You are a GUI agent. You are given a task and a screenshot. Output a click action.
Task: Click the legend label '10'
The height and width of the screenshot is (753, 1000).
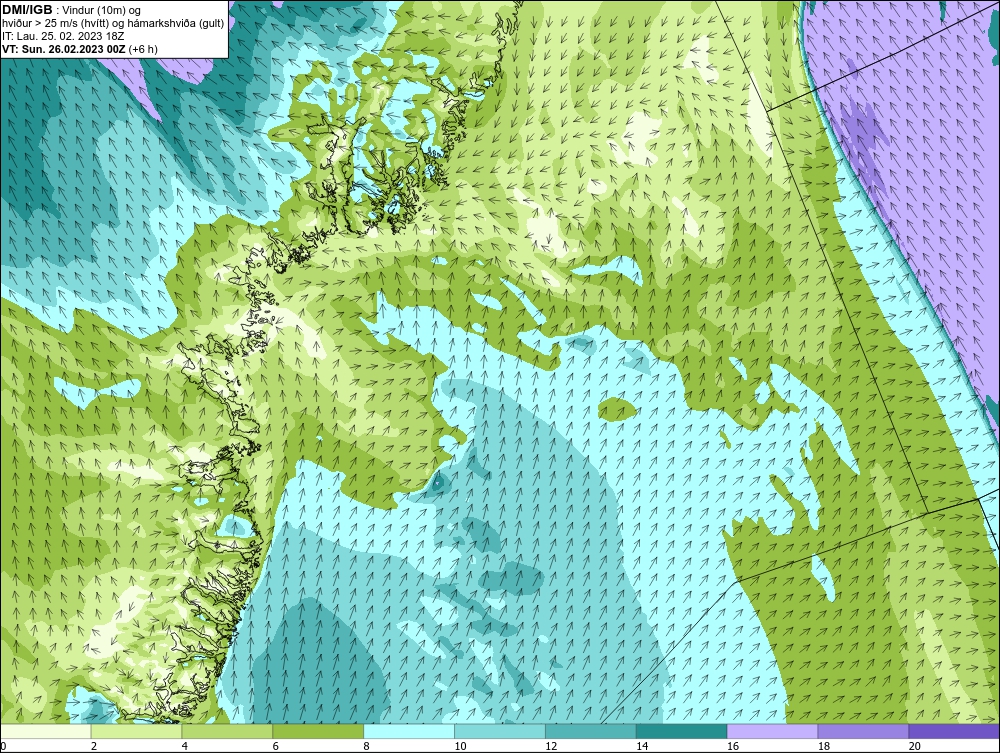pos(460,747)
